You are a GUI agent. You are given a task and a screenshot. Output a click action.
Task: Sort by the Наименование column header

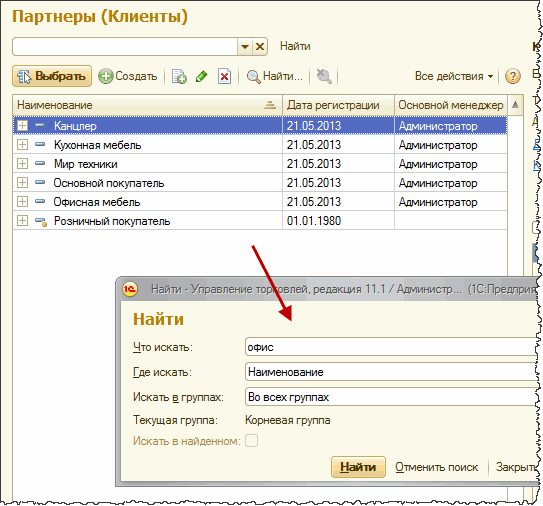[148, 105]
